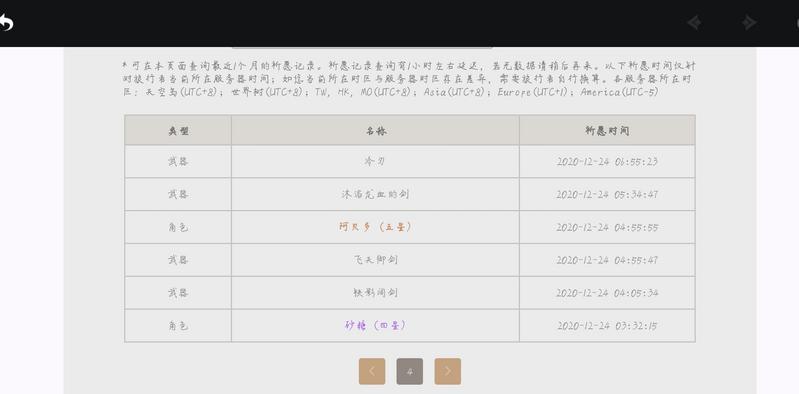Click the 名称 column header
The height and width of the screenshot is (394, 799).
tap(375, 130)
